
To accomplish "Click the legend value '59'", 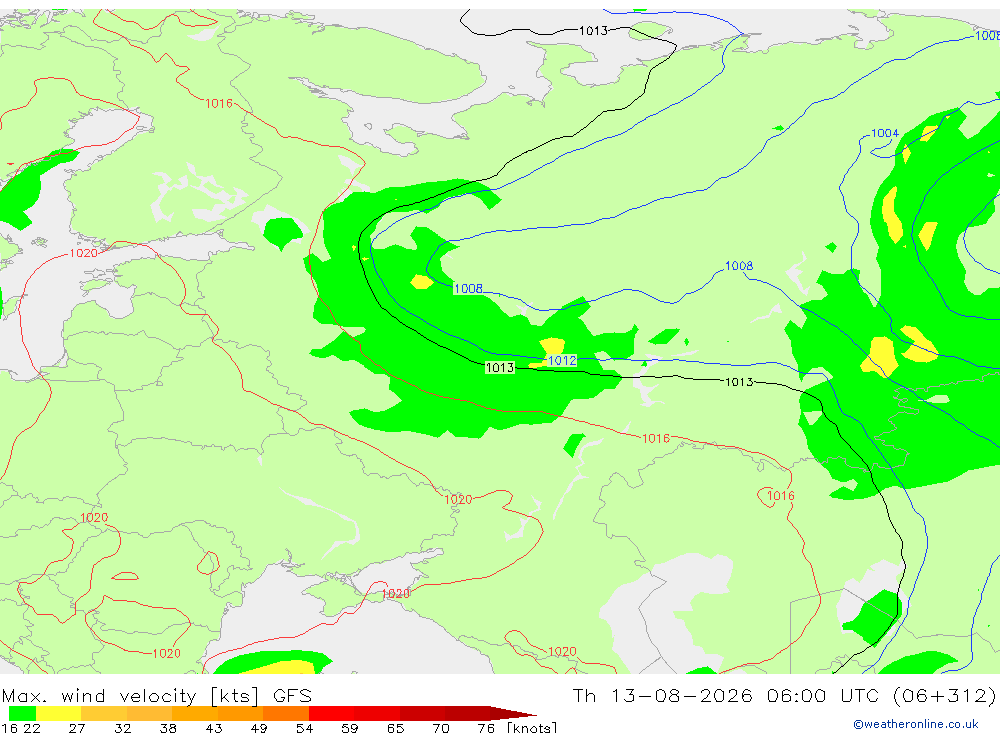I will click(349, 728).
